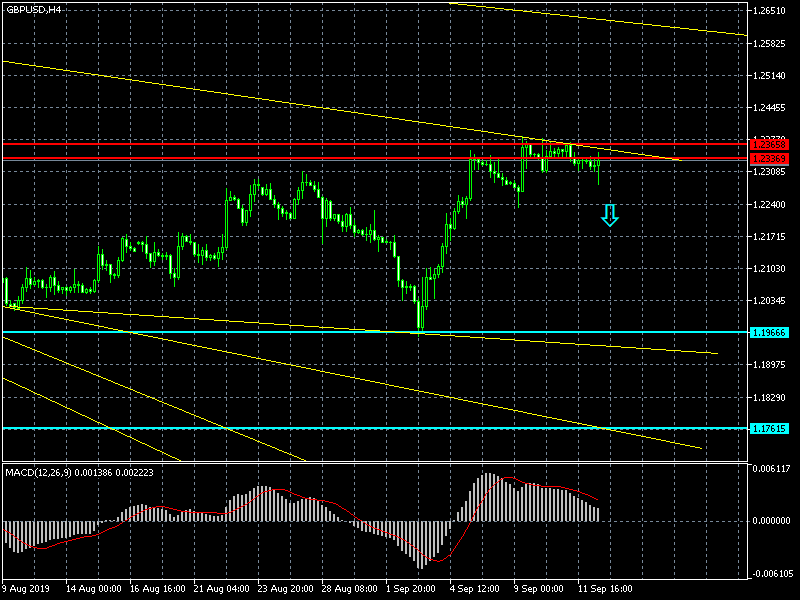Click the 21 Aug 04:00 time label
800x600 pixels.
(222, 589)
